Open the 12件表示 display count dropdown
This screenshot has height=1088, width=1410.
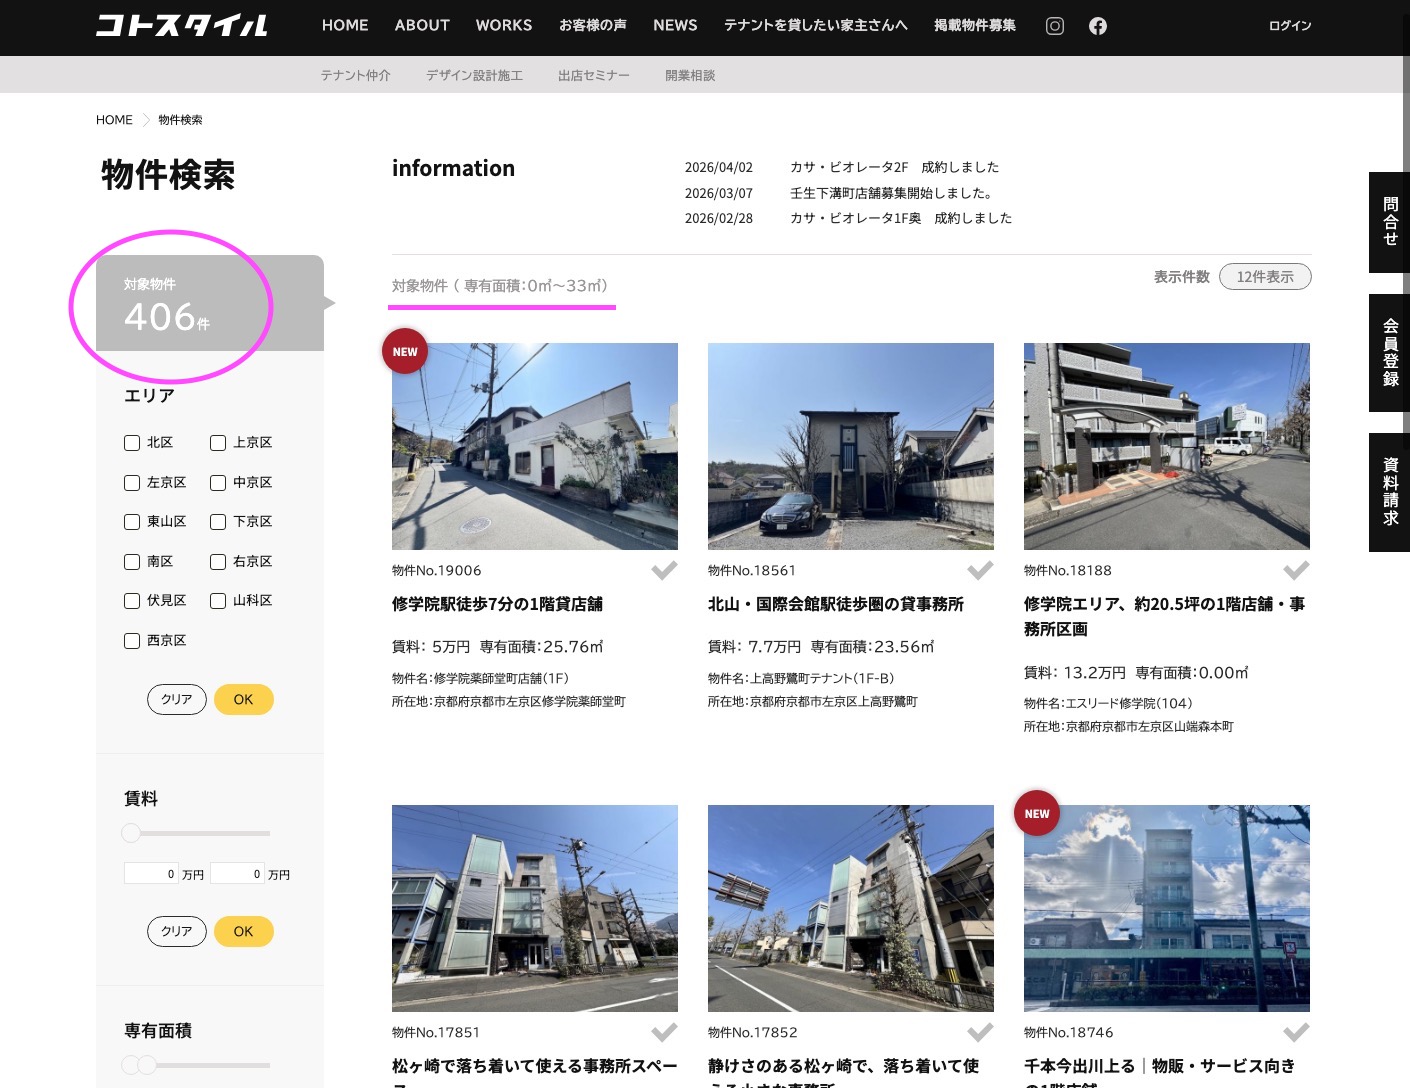[x=1264, y=277]
